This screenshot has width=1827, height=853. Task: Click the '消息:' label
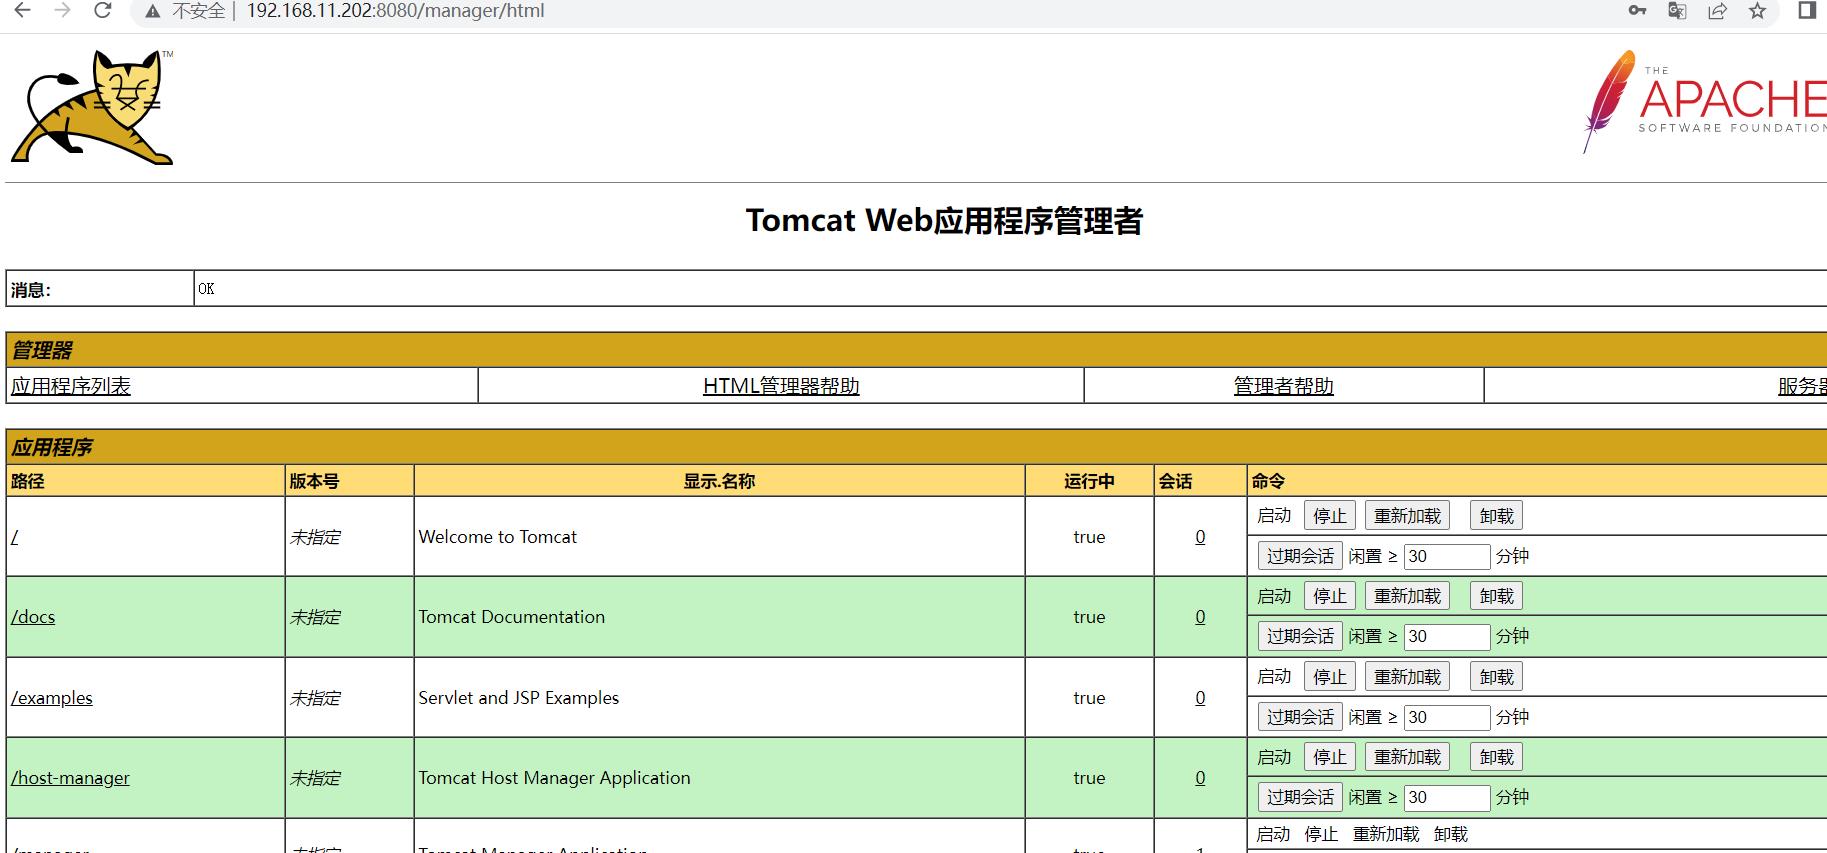tap(31, 290)
